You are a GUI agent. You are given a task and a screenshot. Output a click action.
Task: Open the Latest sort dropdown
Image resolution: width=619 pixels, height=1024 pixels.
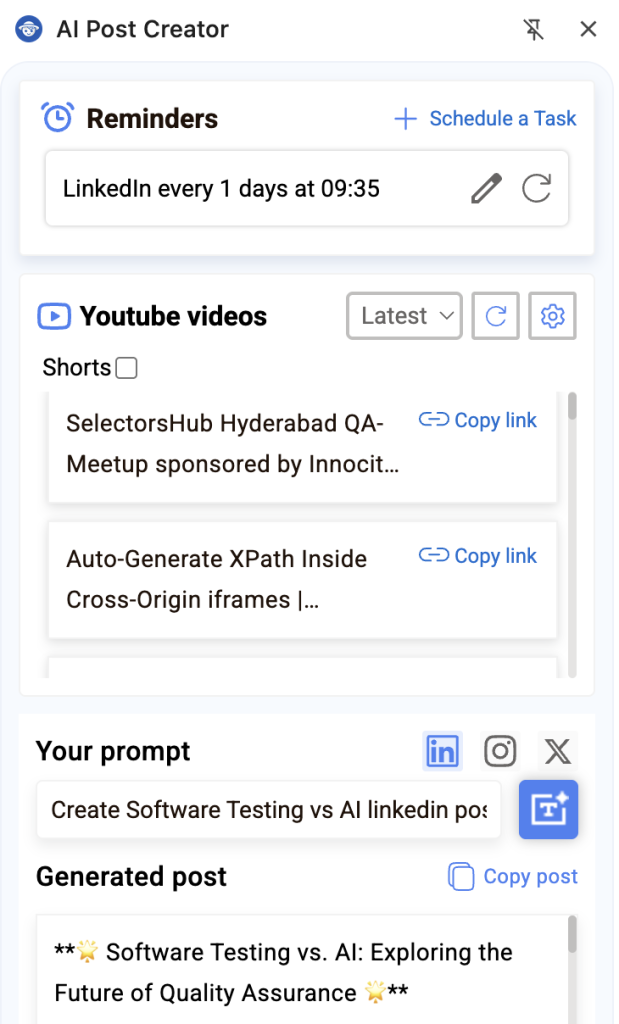(404, 315)
